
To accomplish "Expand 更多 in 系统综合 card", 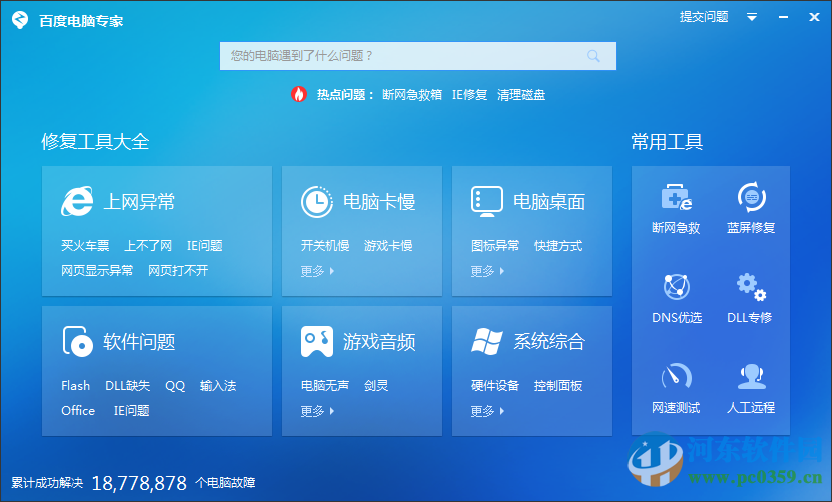I will point(487,411).
